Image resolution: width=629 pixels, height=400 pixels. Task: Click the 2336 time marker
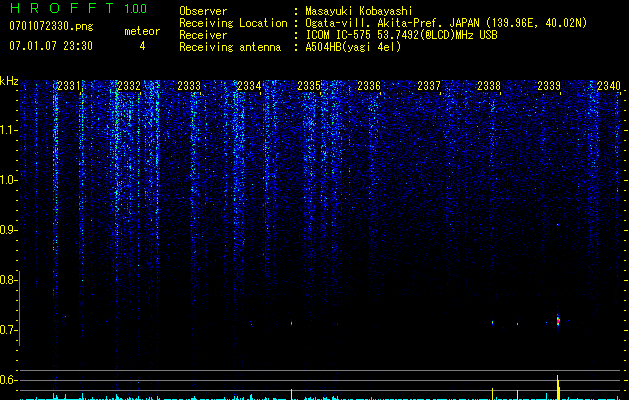[369, 85]
